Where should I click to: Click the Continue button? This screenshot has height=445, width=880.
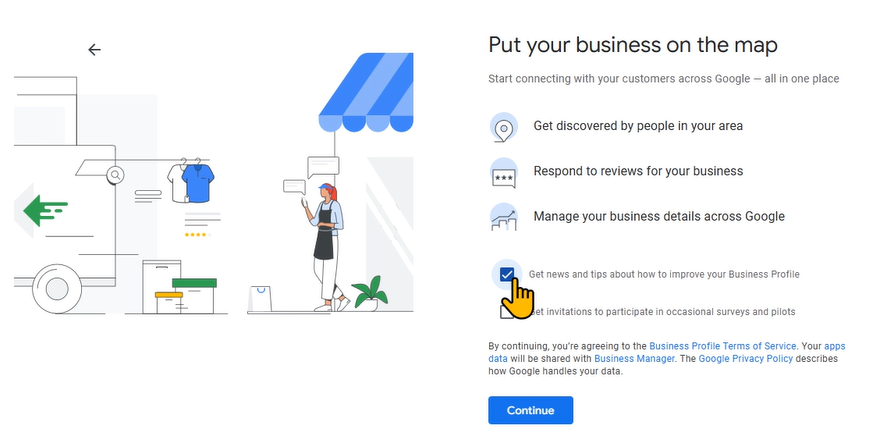(530, 410)
